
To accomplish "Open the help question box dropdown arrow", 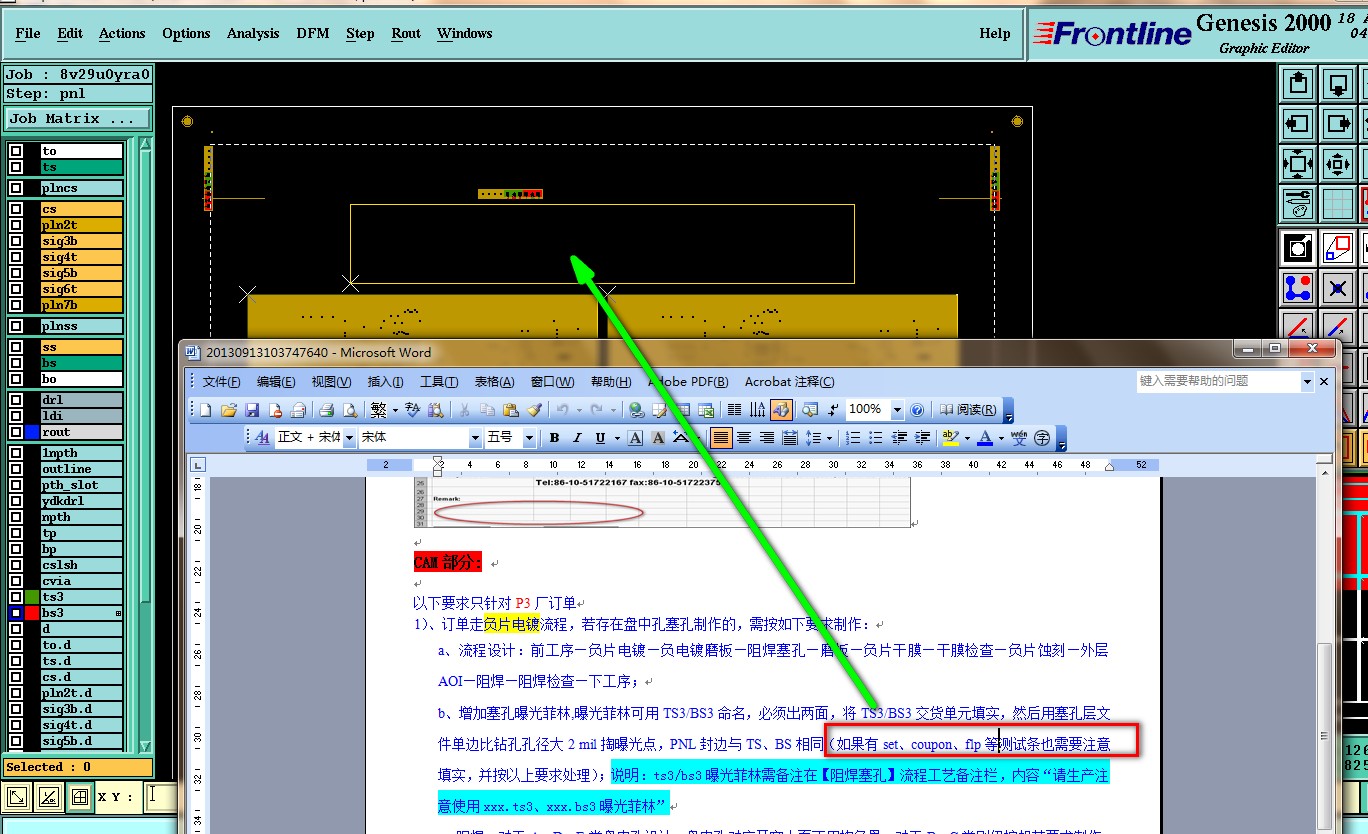I will 1307,381.
